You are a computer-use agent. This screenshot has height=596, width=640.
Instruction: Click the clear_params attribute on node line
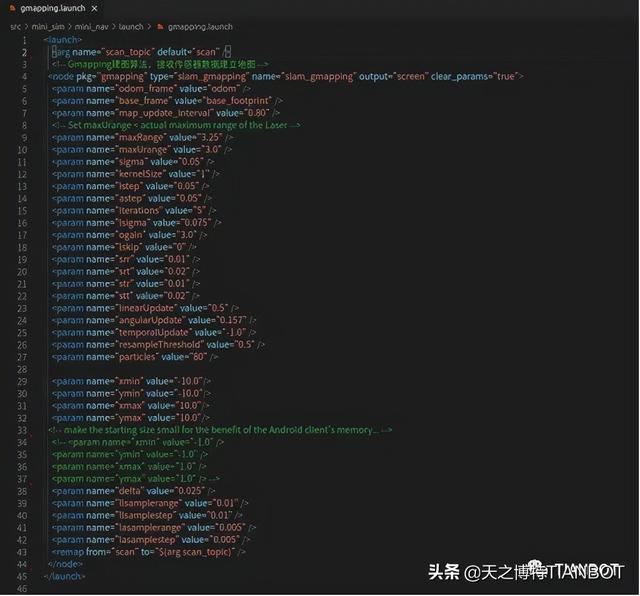click(x=459, y=76)
